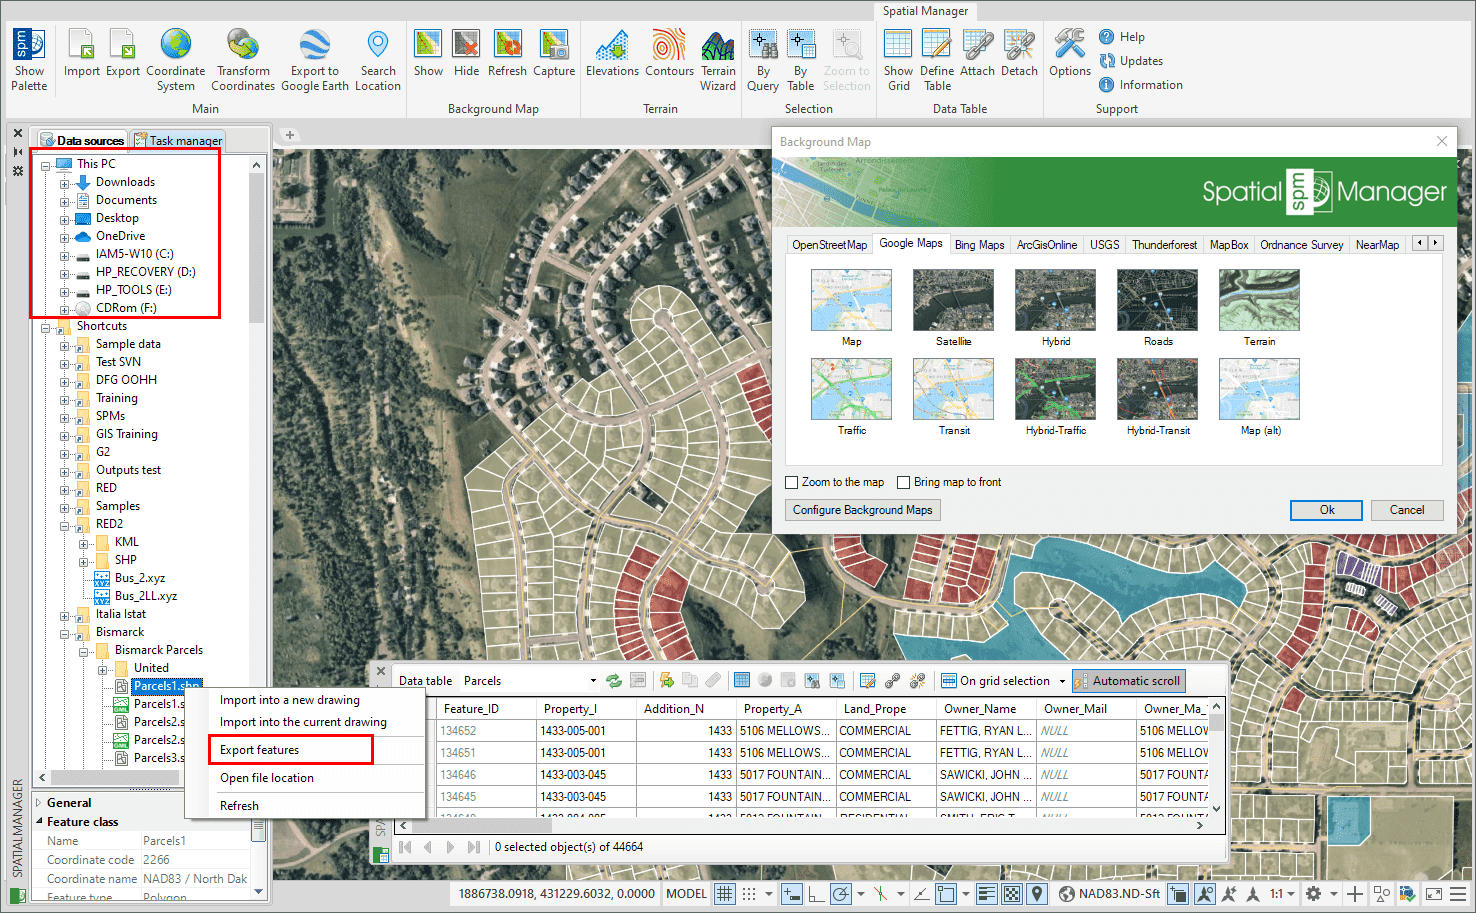
Task: Toggle On grid selection option
Action: point(1003,681)
